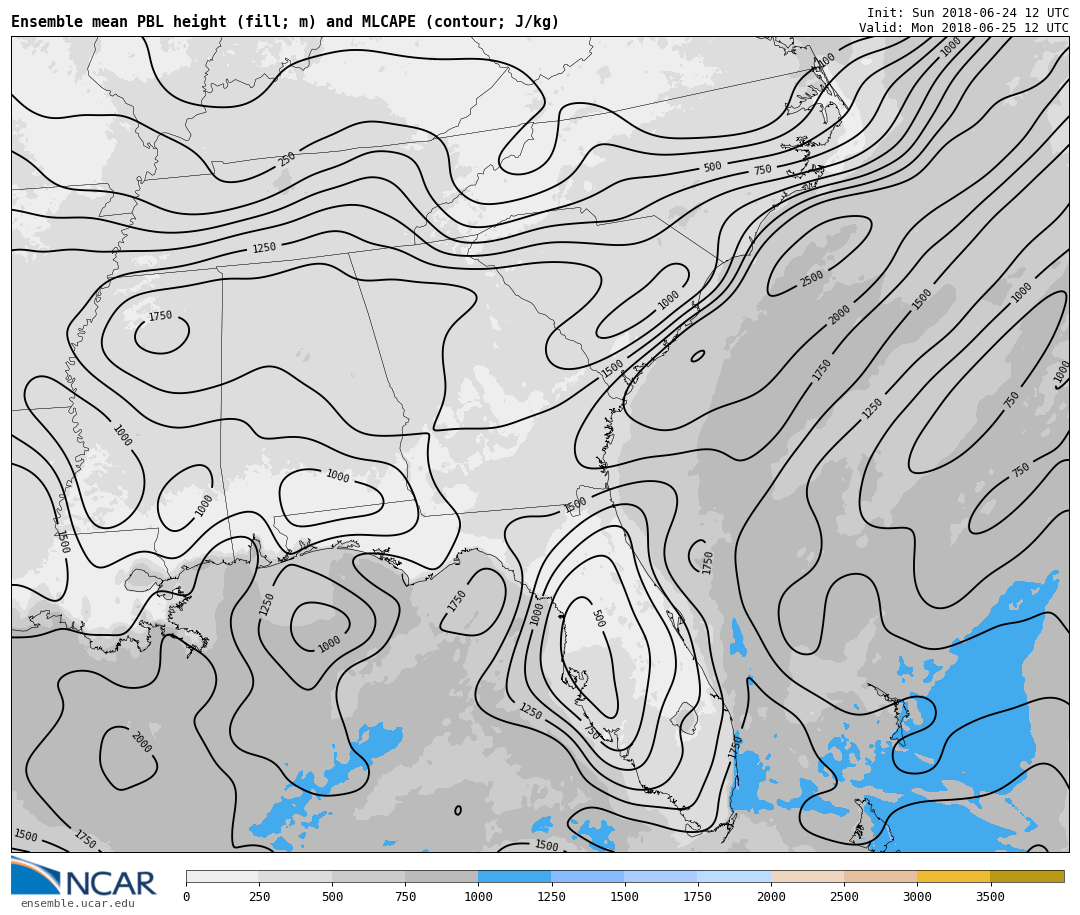Viewport: 1080px width, 915px height.
Task: Click the Valid date text
Action: click(x=963, y=28)
